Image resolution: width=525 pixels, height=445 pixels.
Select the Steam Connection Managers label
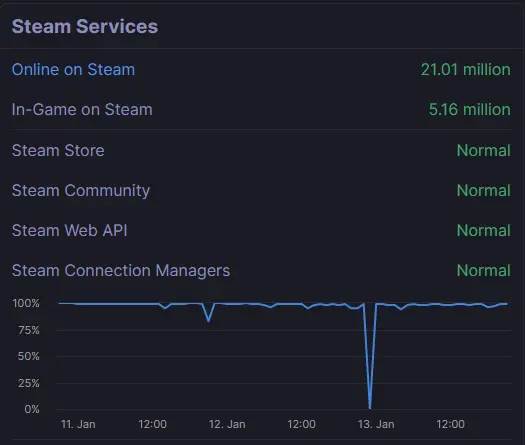point(121,271)
